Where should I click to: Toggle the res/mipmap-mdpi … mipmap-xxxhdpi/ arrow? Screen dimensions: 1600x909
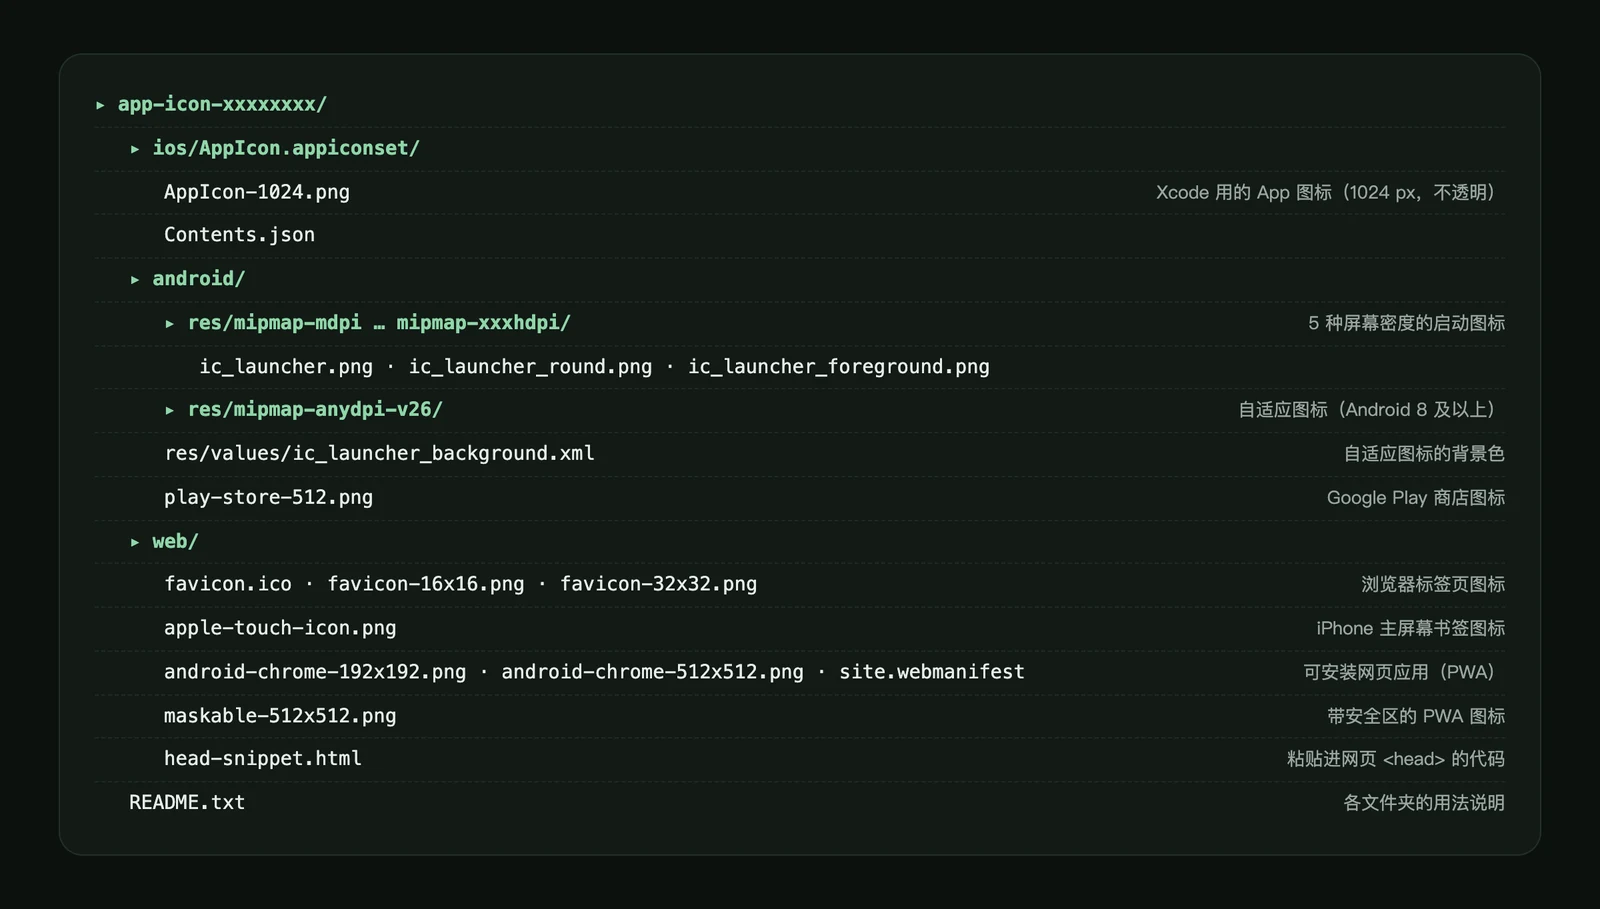[x=170, y=324]
